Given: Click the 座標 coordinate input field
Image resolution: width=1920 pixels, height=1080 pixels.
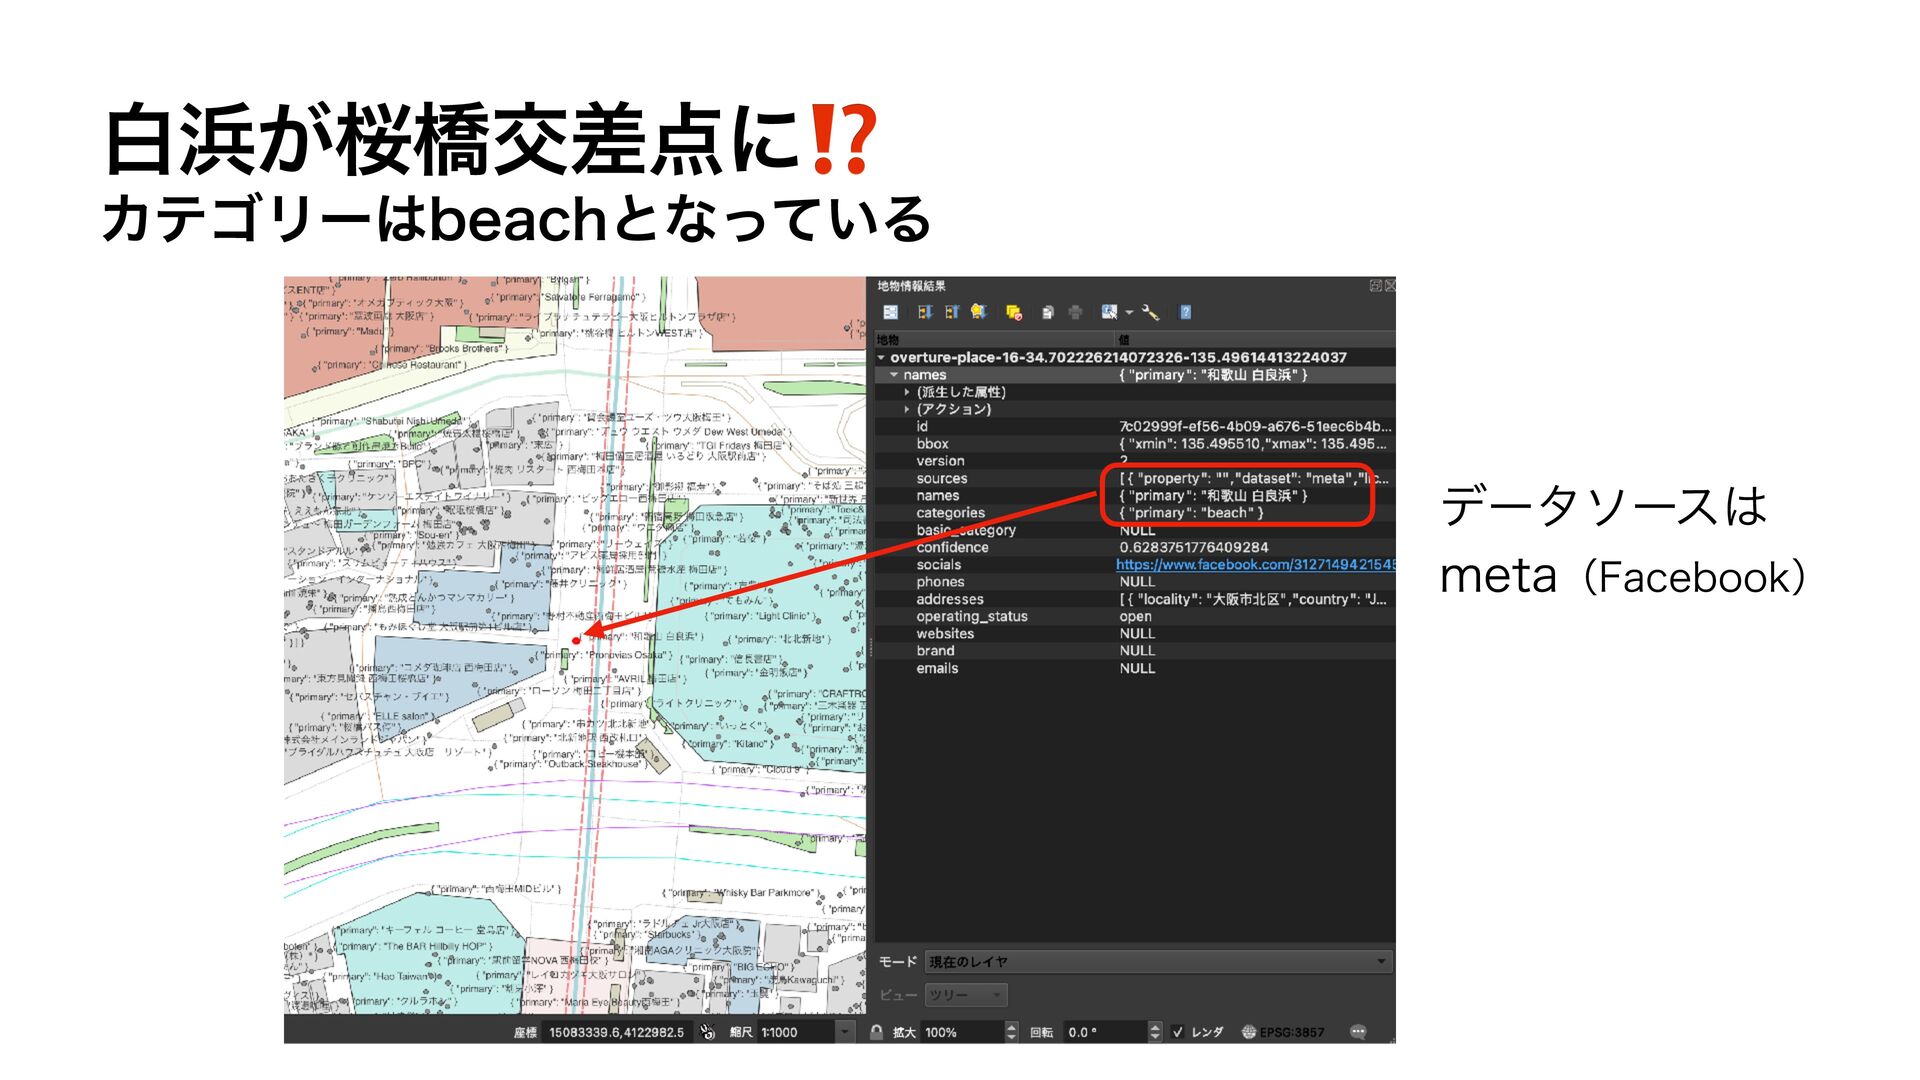Looking at the screenshot, I should click(x=616, y=1032).
